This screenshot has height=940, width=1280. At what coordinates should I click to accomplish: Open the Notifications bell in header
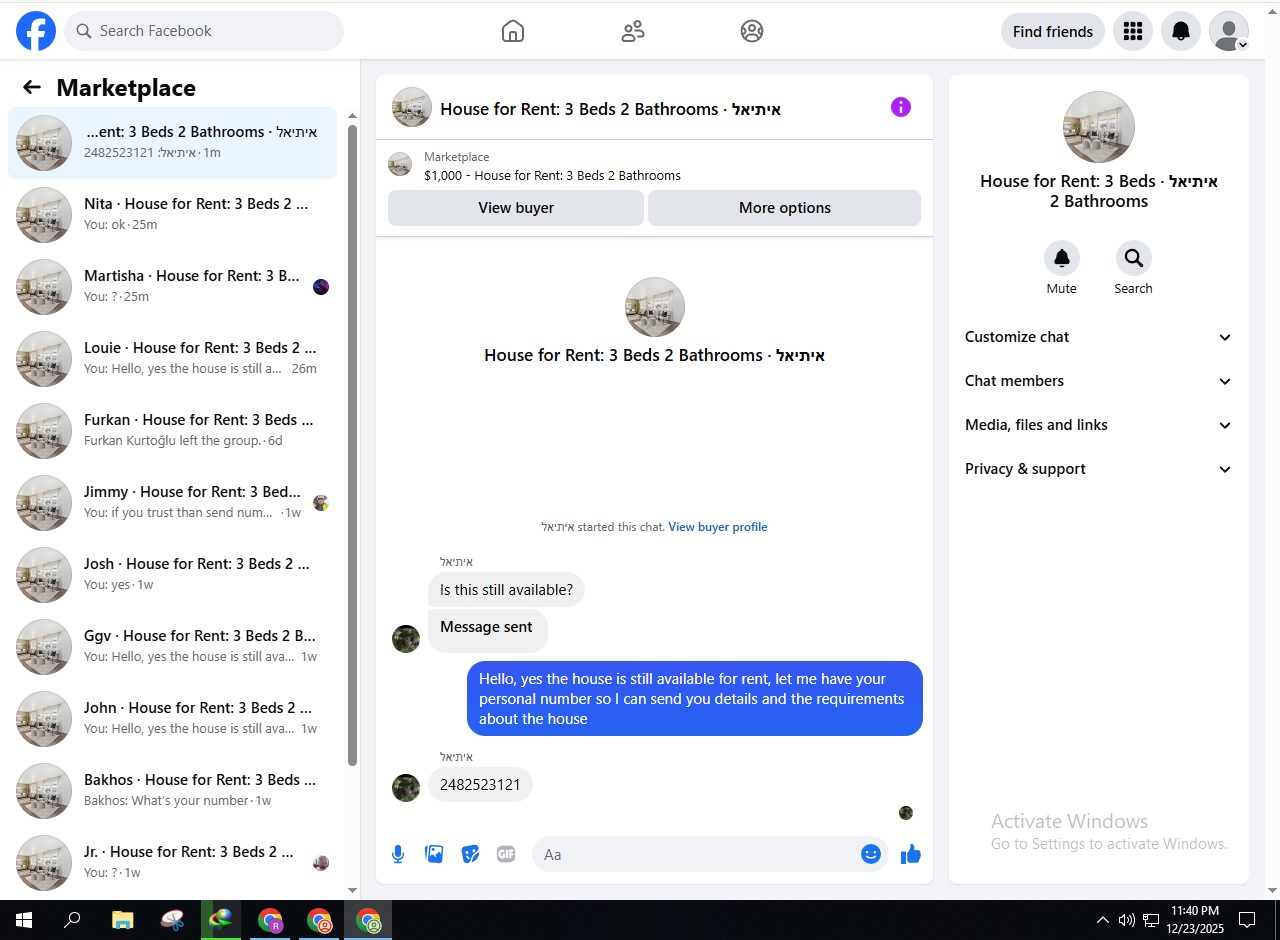click(1181, 31)
